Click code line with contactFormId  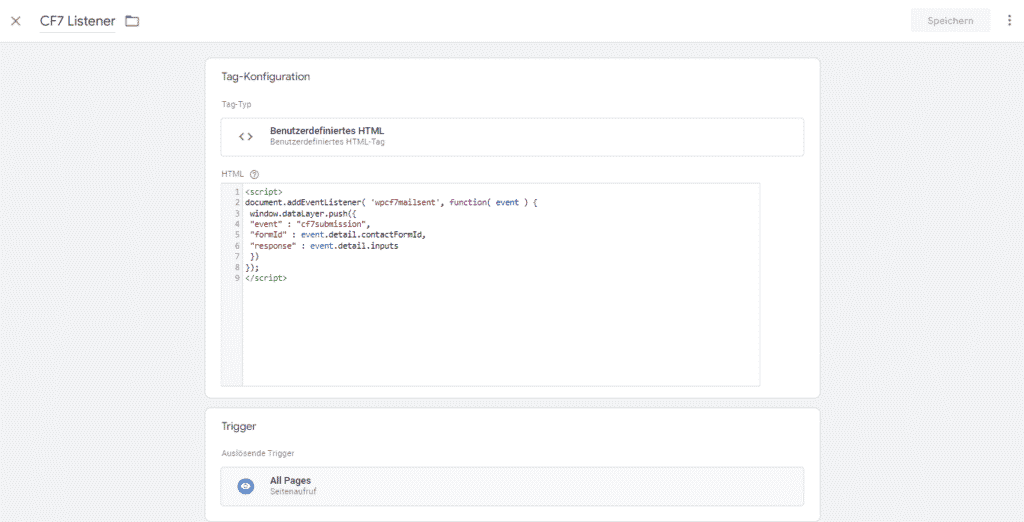[337, 234]
